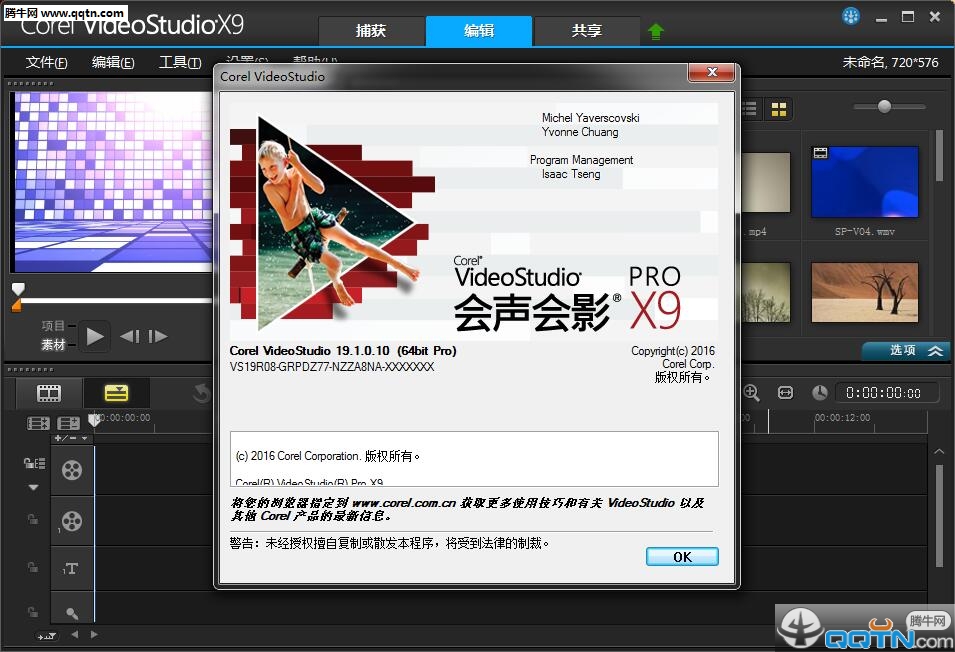Close the Corel VideoStudio about dialog

pos(711,72)
